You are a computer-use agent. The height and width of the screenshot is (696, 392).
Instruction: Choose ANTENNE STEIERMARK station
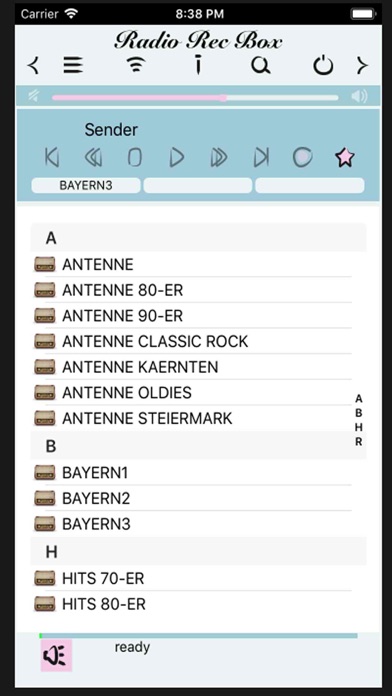[x=198, y=418]
